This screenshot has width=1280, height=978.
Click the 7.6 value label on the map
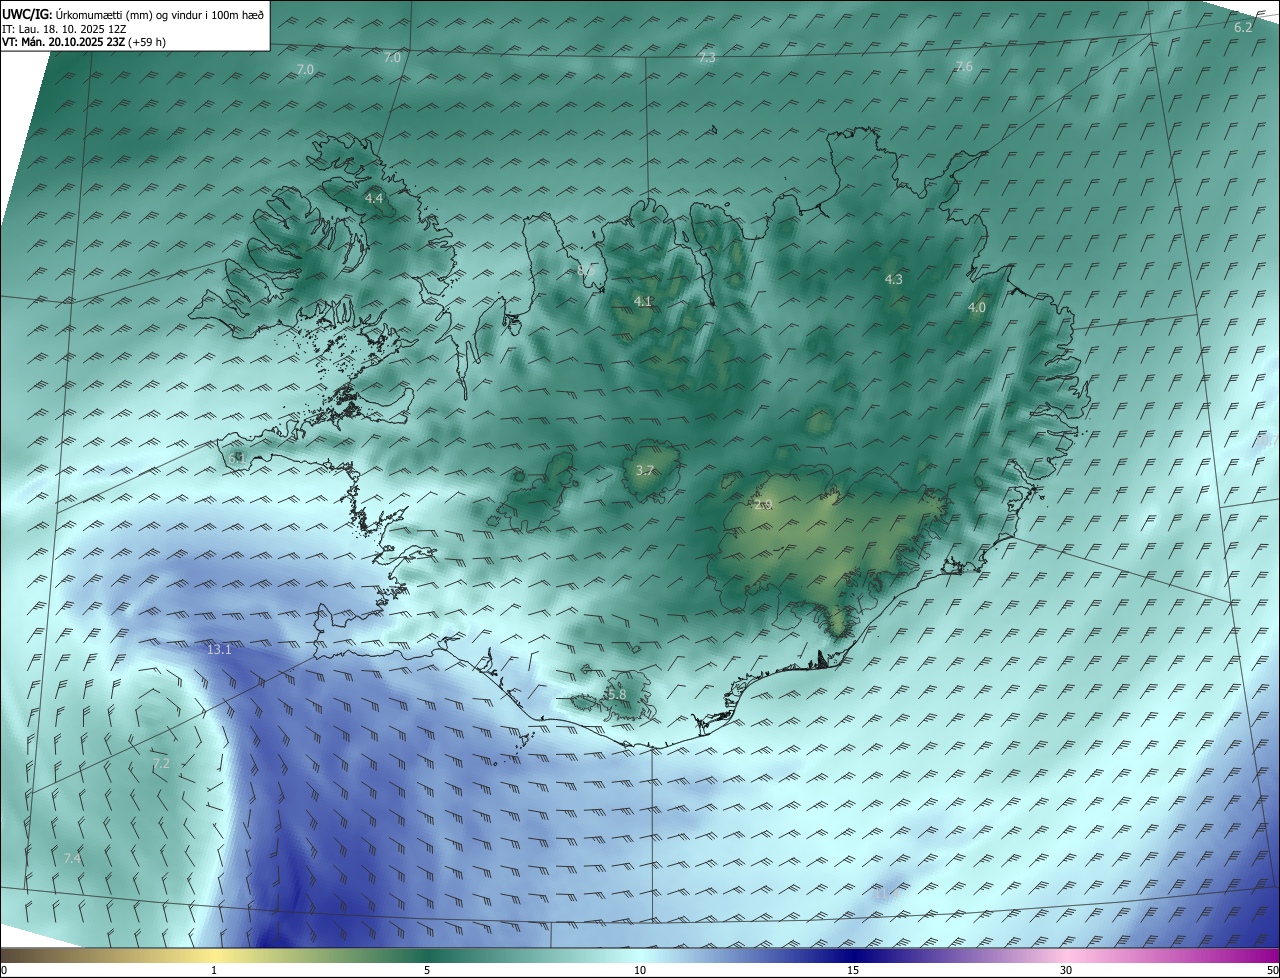coord(964,67)
